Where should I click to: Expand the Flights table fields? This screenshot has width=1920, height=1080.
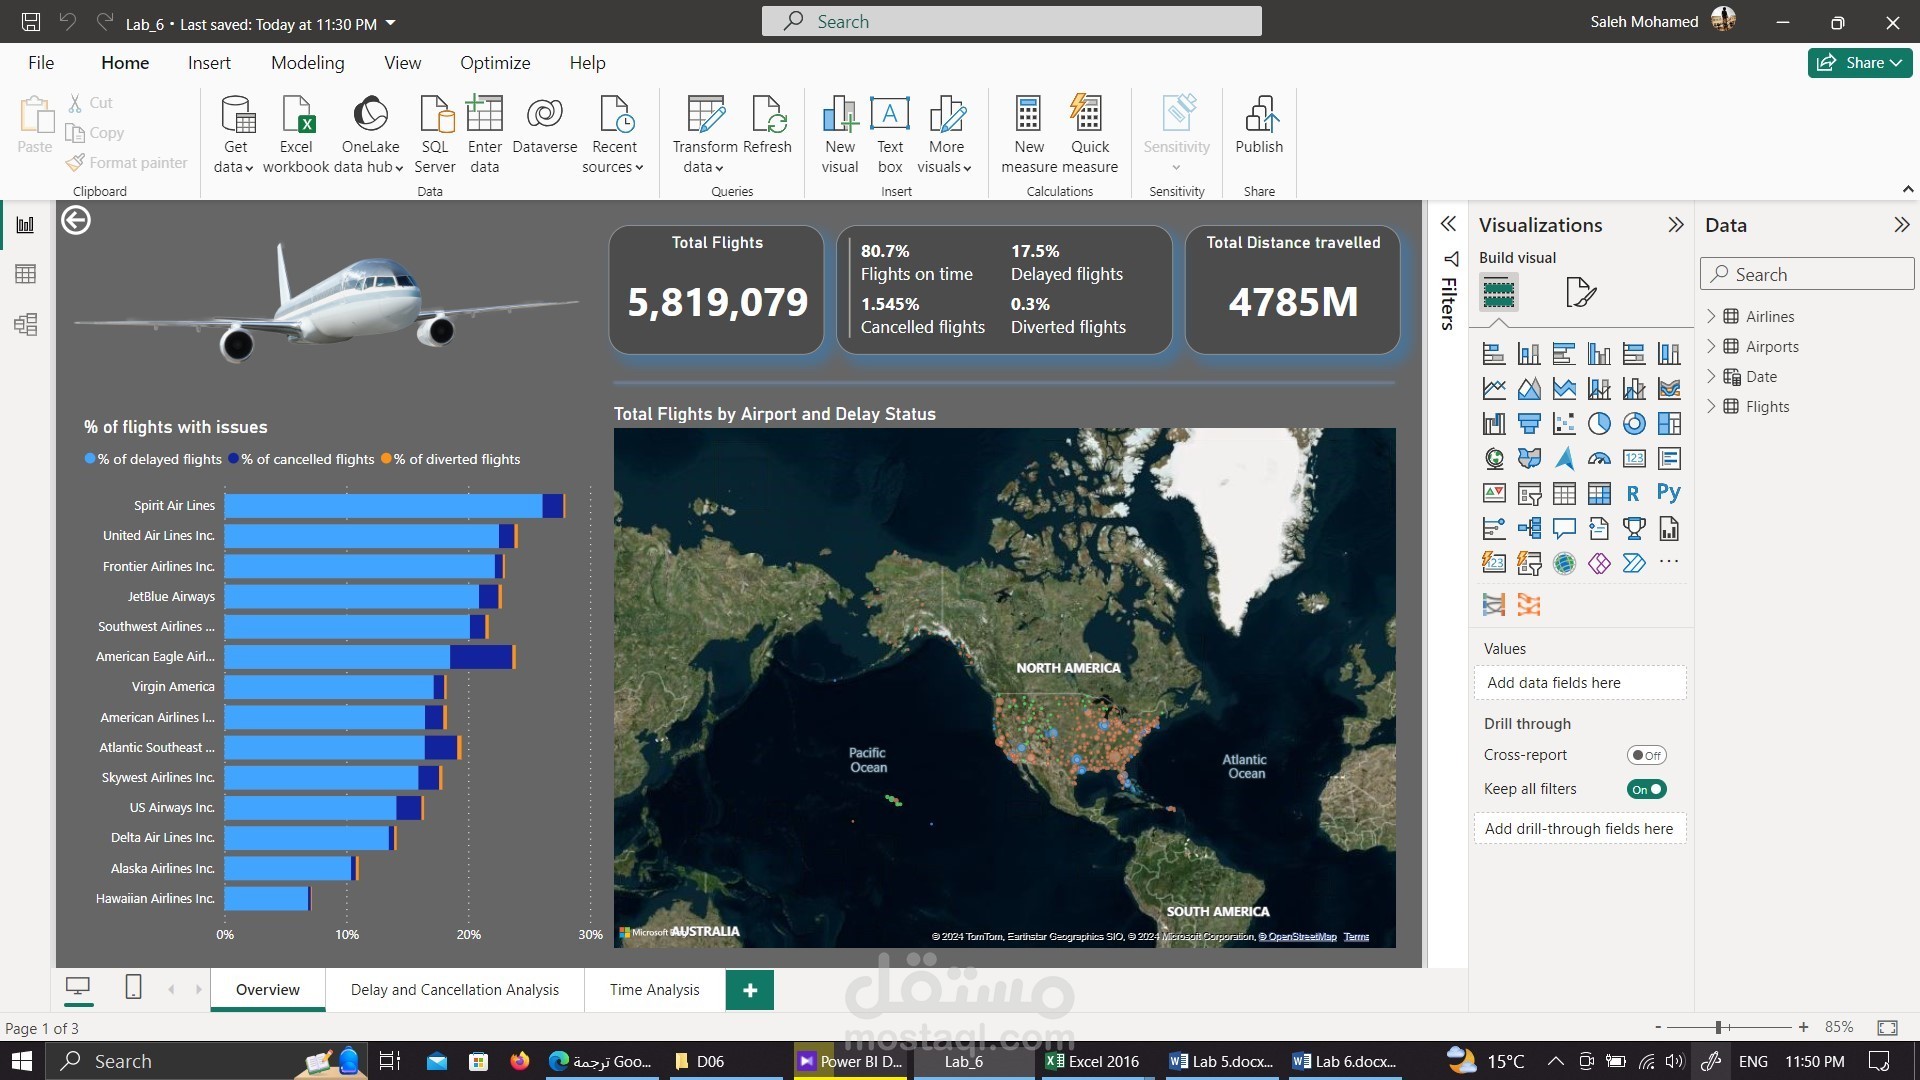(x=1711, y=406)
